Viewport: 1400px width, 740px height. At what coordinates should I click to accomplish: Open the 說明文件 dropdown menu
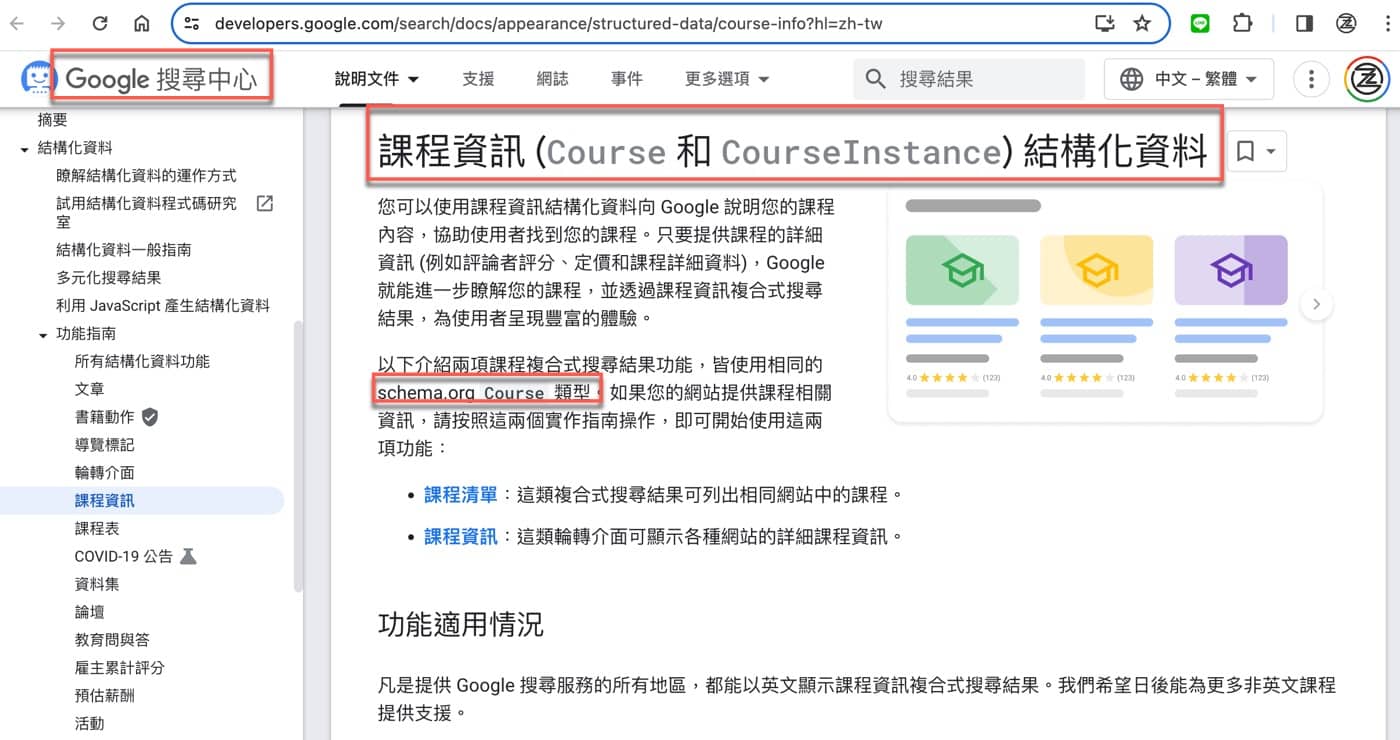[x=377, y=78]
